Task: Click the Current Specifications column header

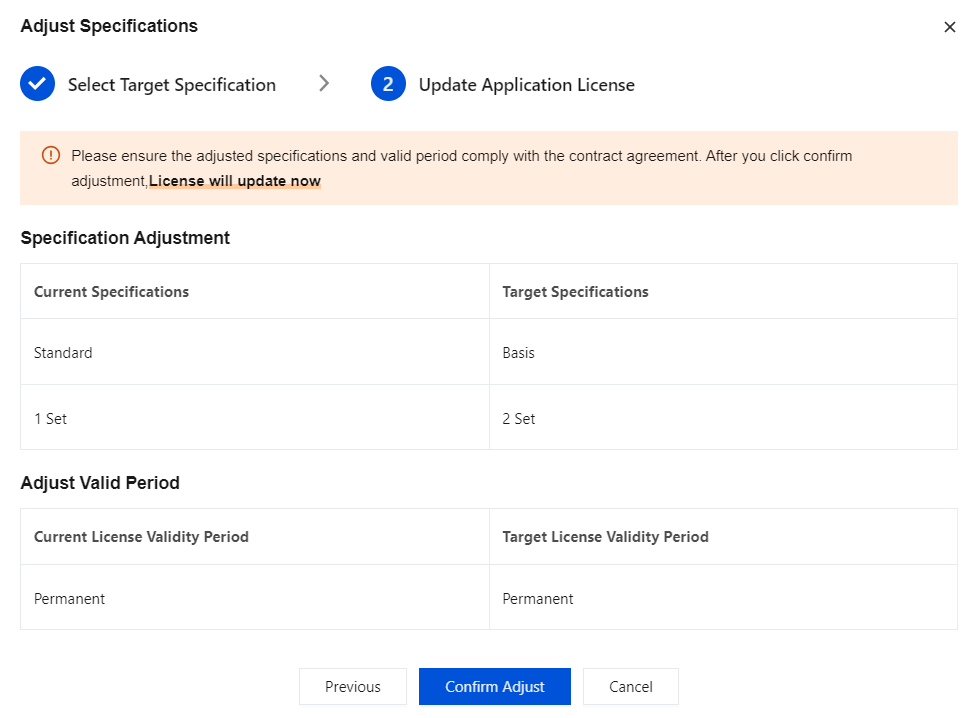Action: click(112, 292)
